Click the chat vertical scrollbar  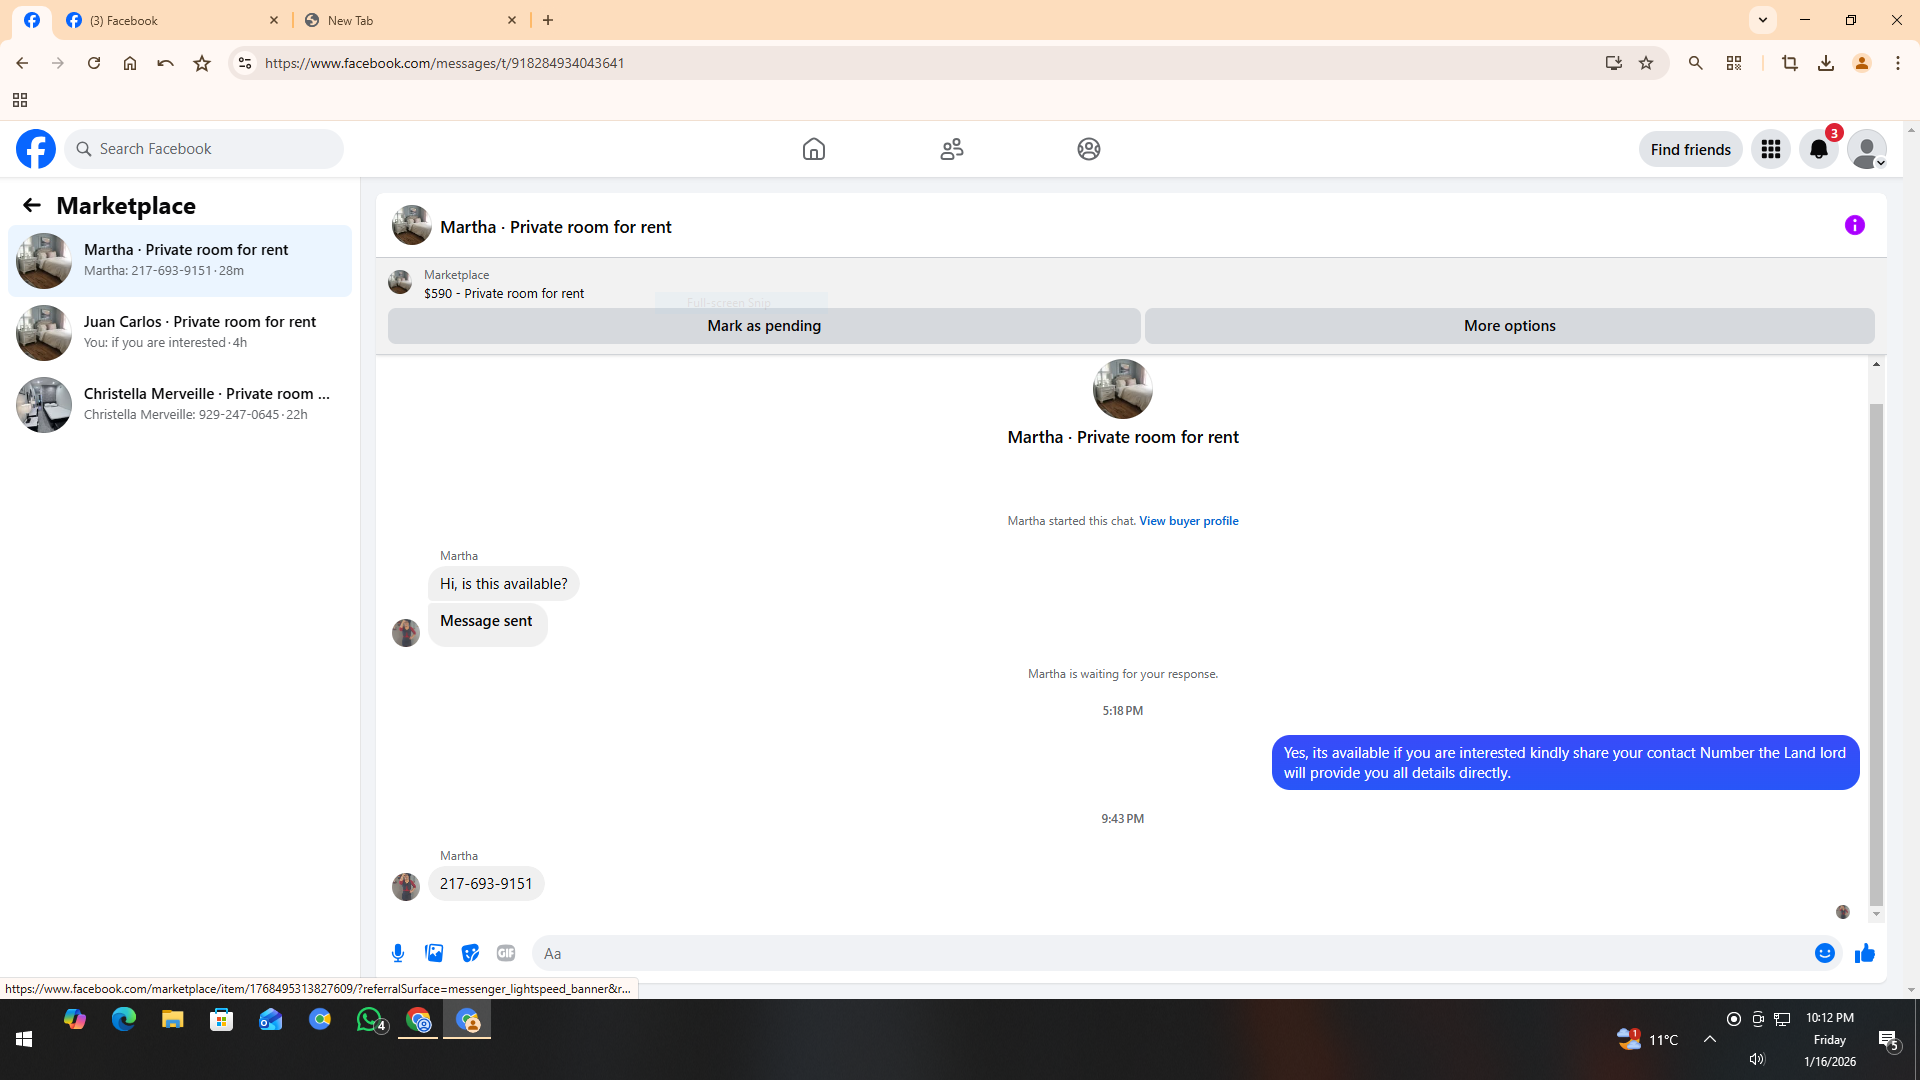pos(1876,650)
